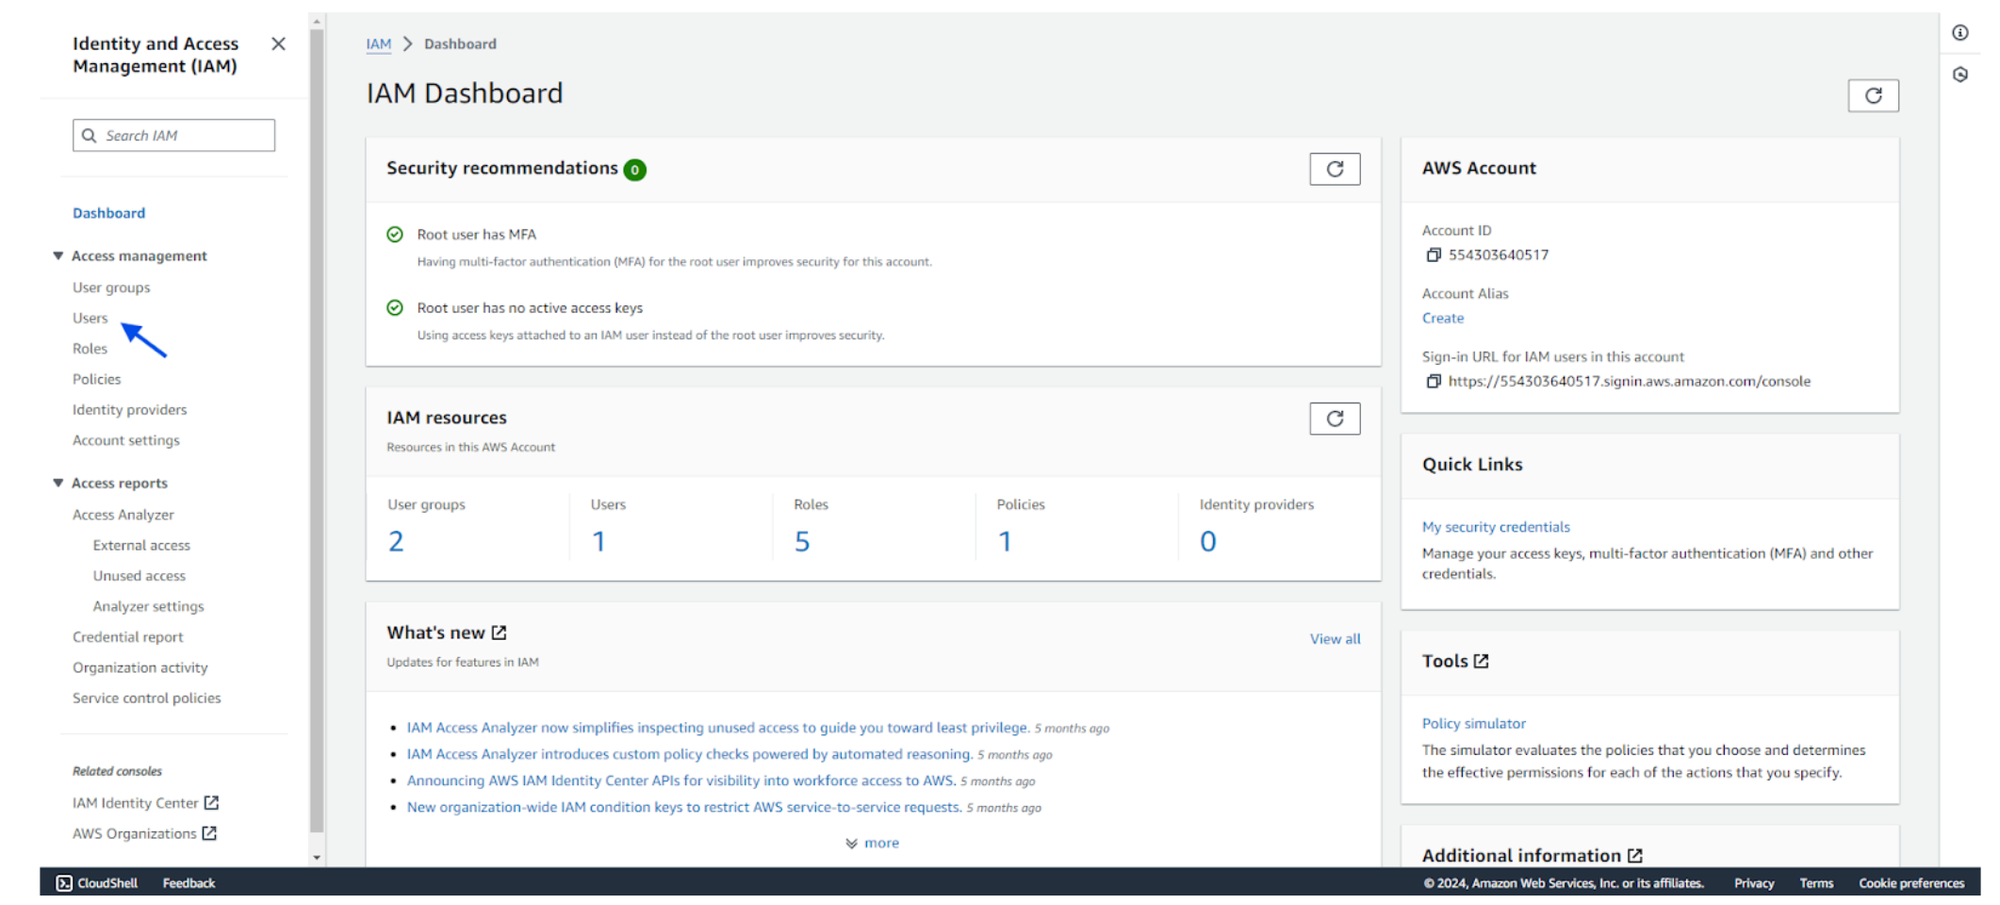Collapse the Access management section
This screenshot has width=2000, height=905.
(58, 256)
